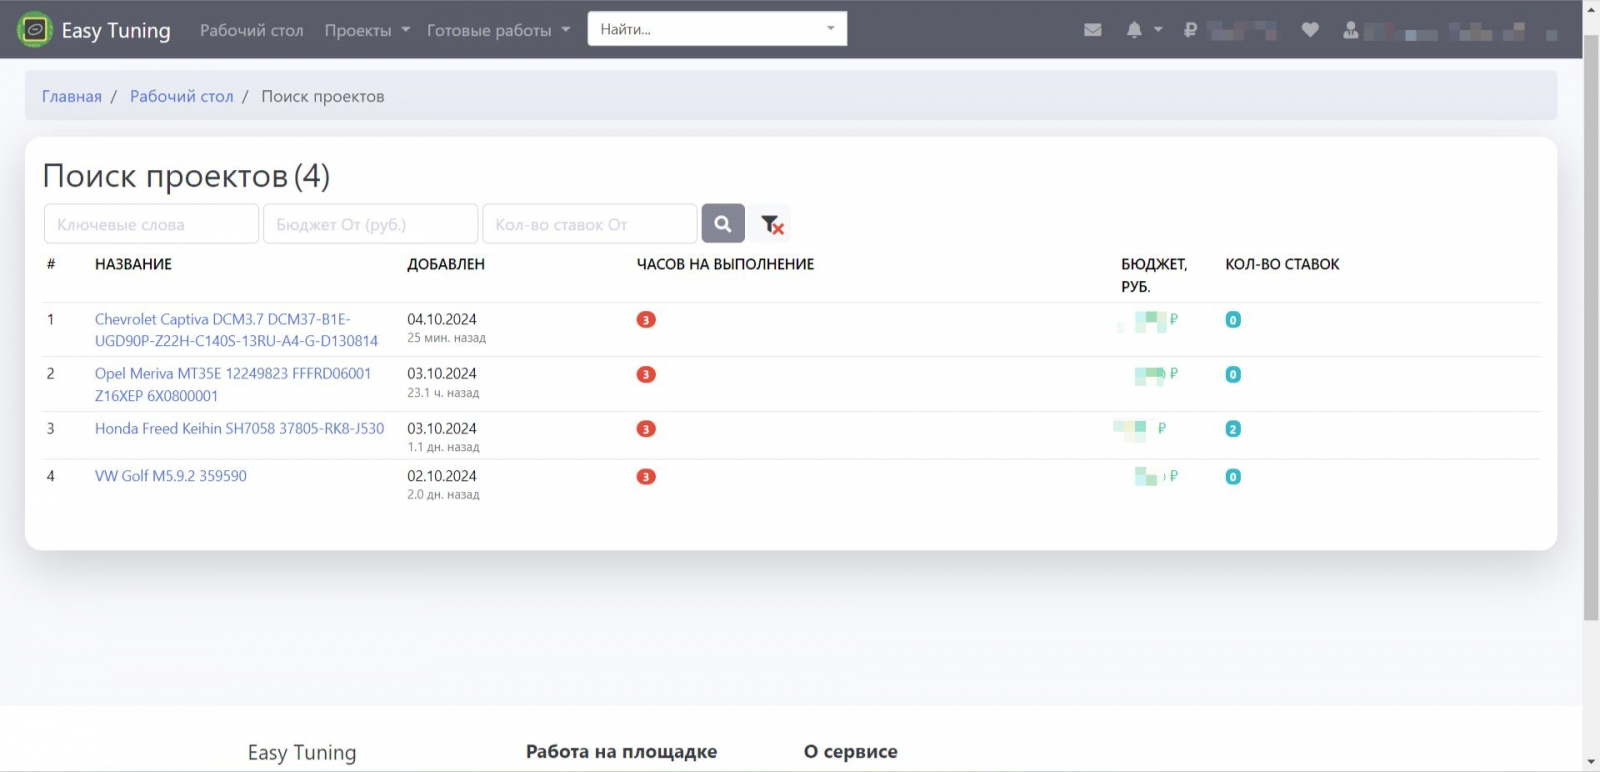This screenshot has height=772, width=1600.
Task: Open Chevrolet Captiva DCM3.7 project
Action: pyautogui.click(x=236, y=330)
